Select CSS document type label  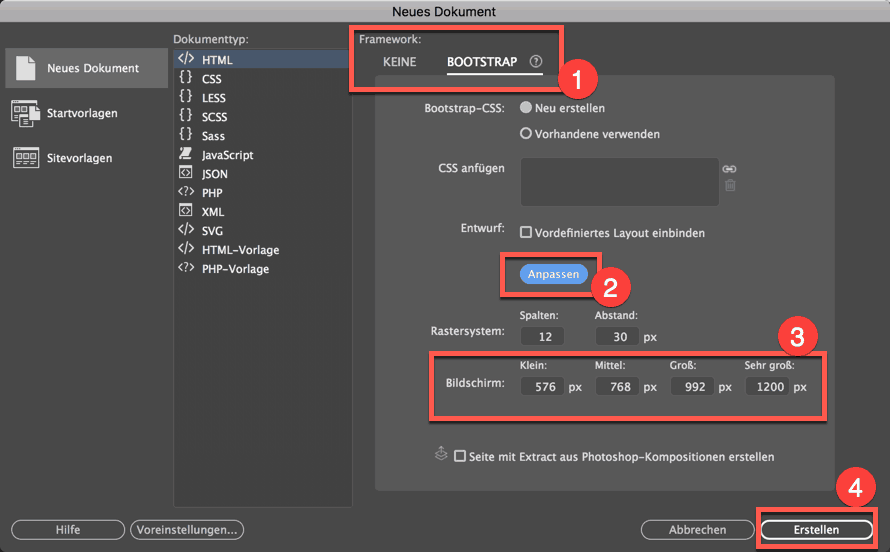point(212,79)
